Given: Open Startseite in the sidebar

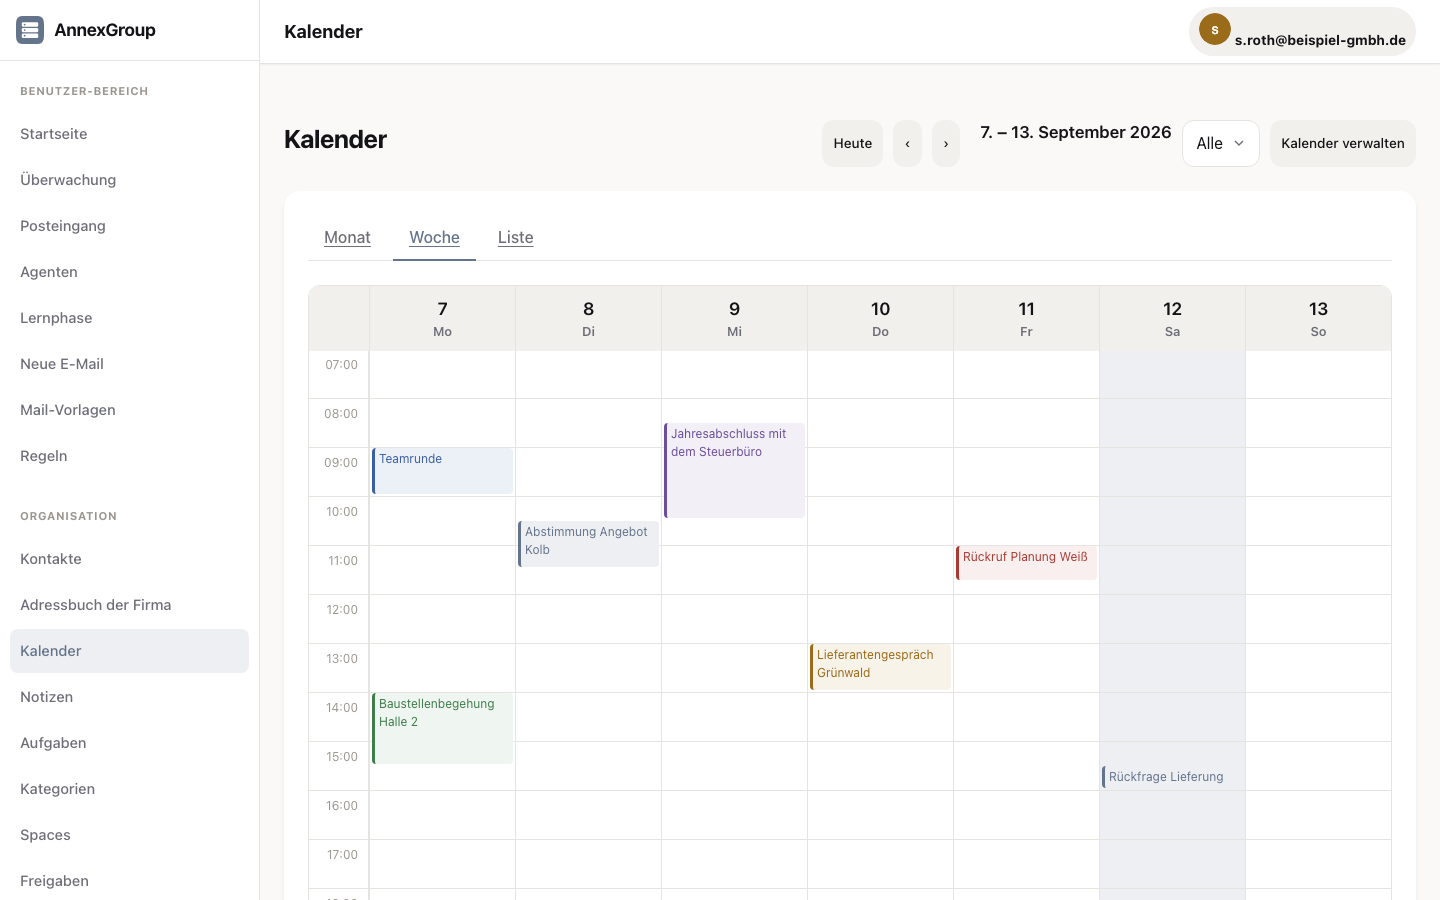Looking at the screenshot, I should [129, 134].
